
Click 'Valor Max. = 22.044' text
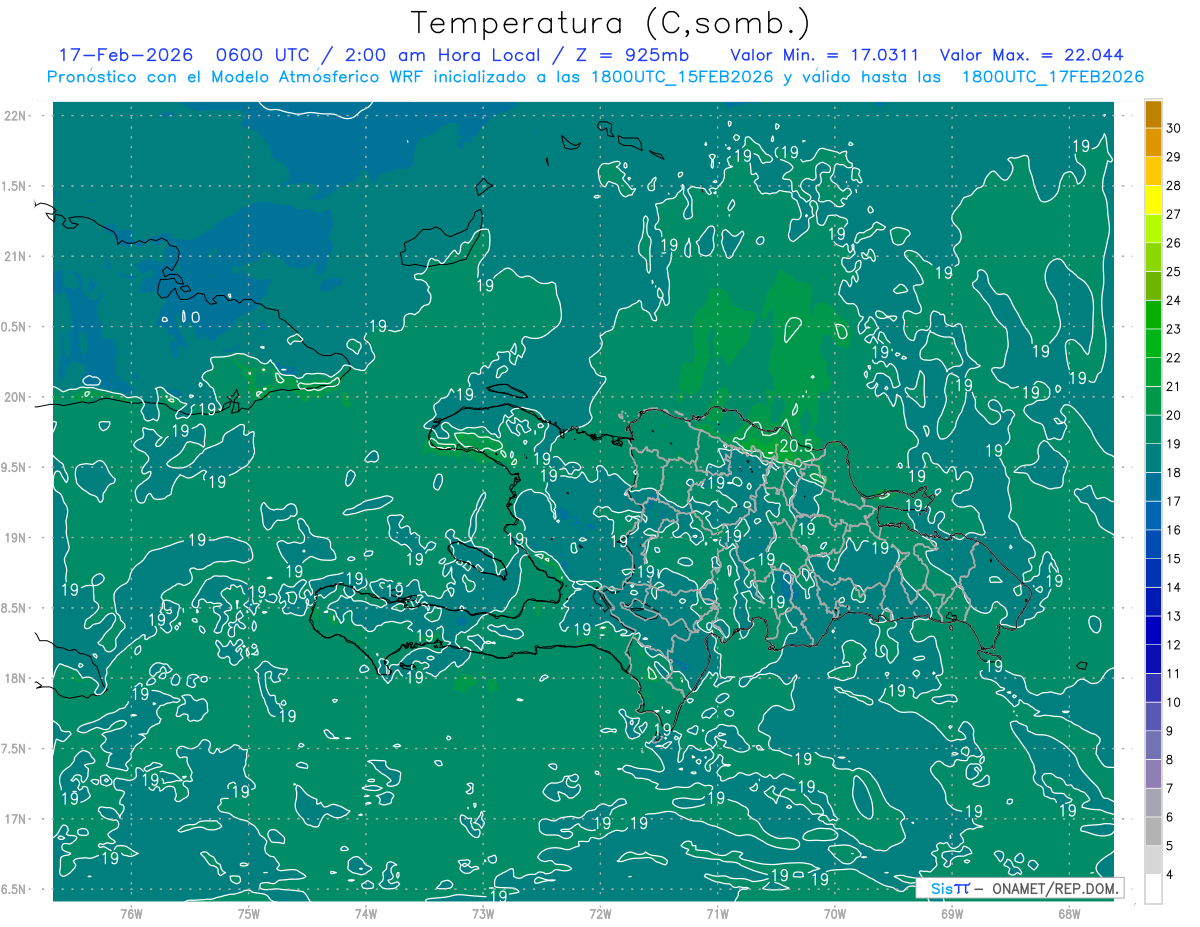pyautogui.click(x=1033, y=55)
